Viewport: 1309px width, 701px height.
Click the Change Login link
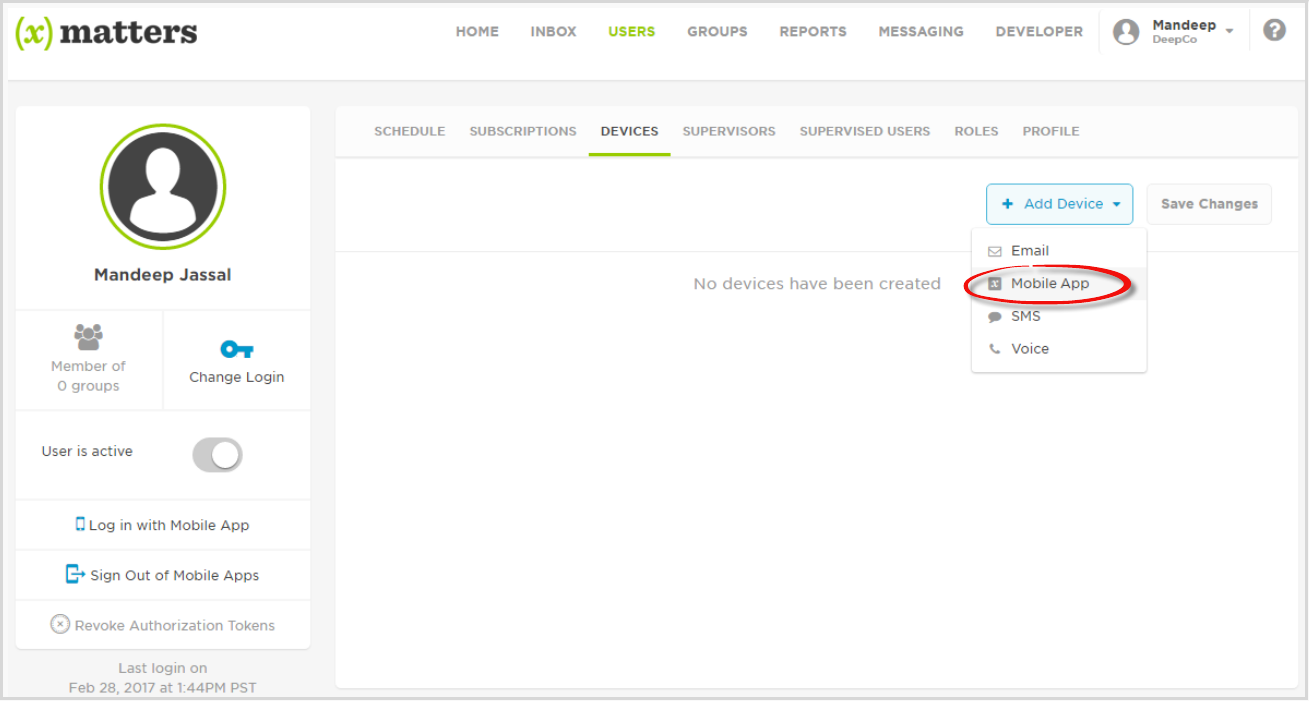click(x=237, y=377)
